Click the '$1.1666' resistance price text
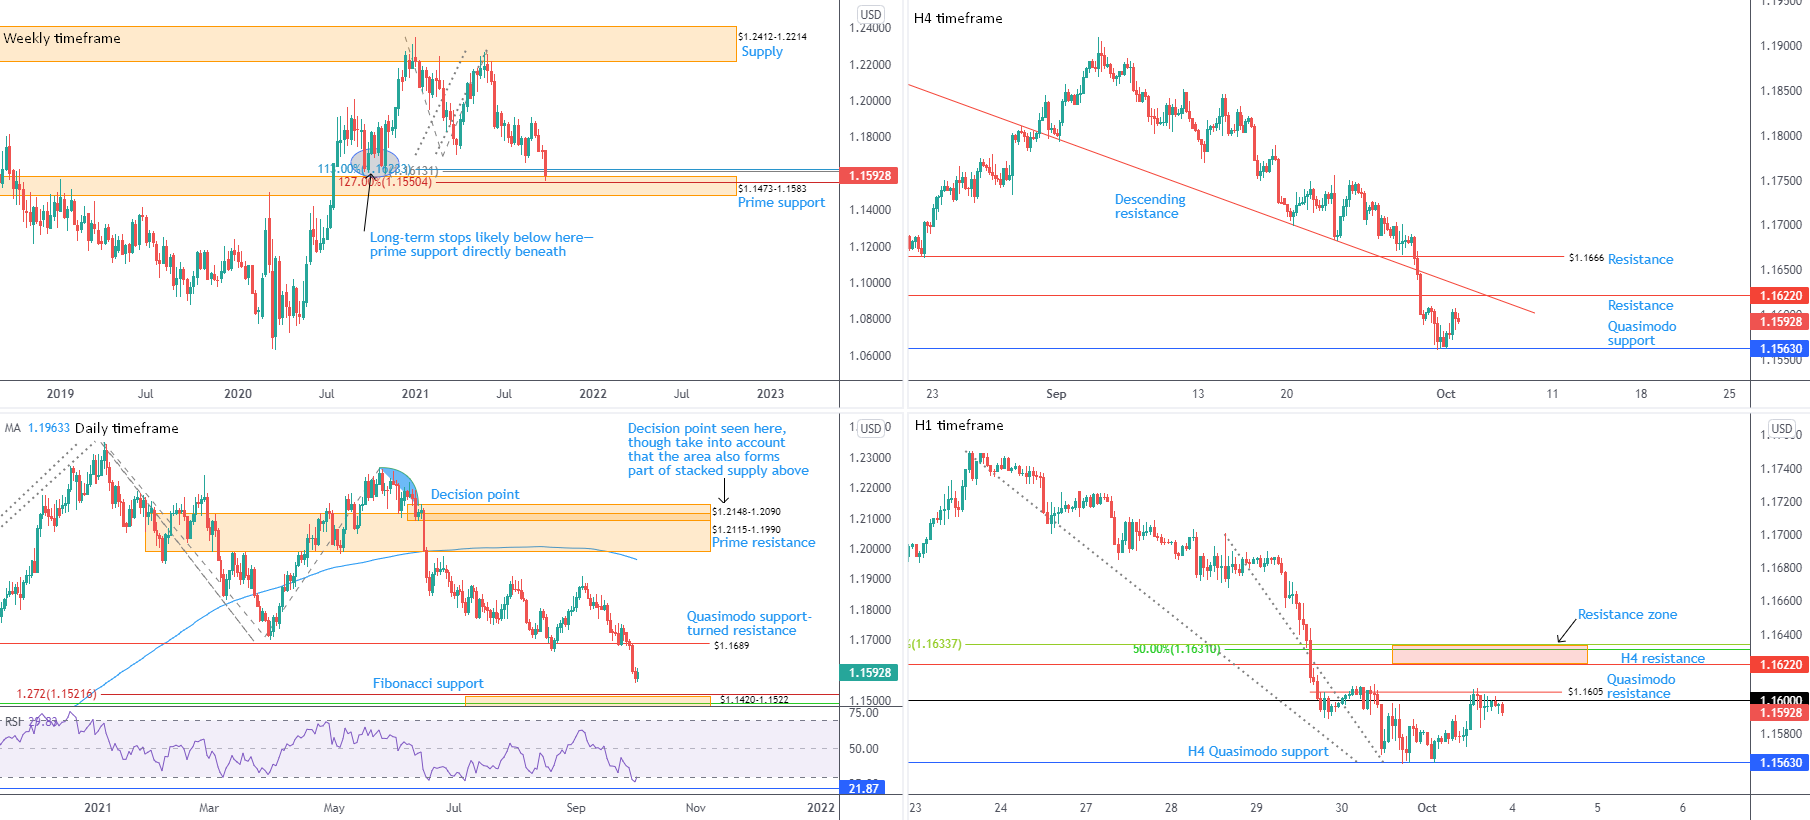The width and height of the screenshot is (1810, 820). pyautogui.click(x=1586, y=258)
